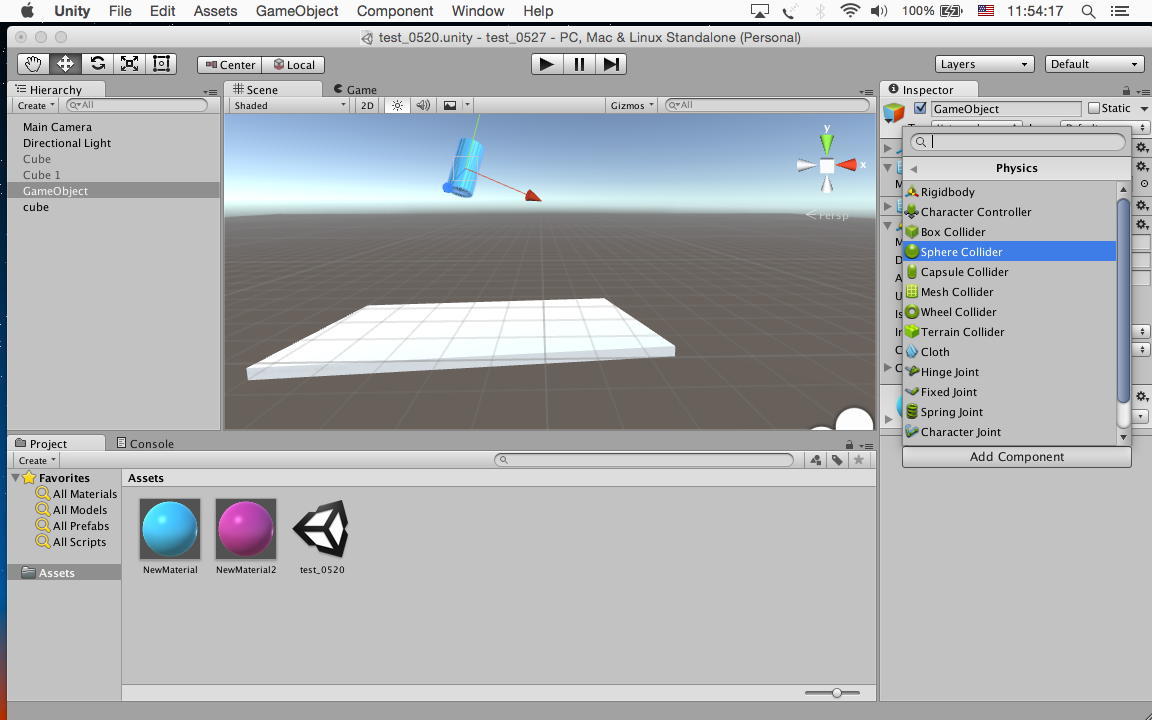Click the Add Component button
This screenshot has height=720, width=1152.
point(1017,456)
